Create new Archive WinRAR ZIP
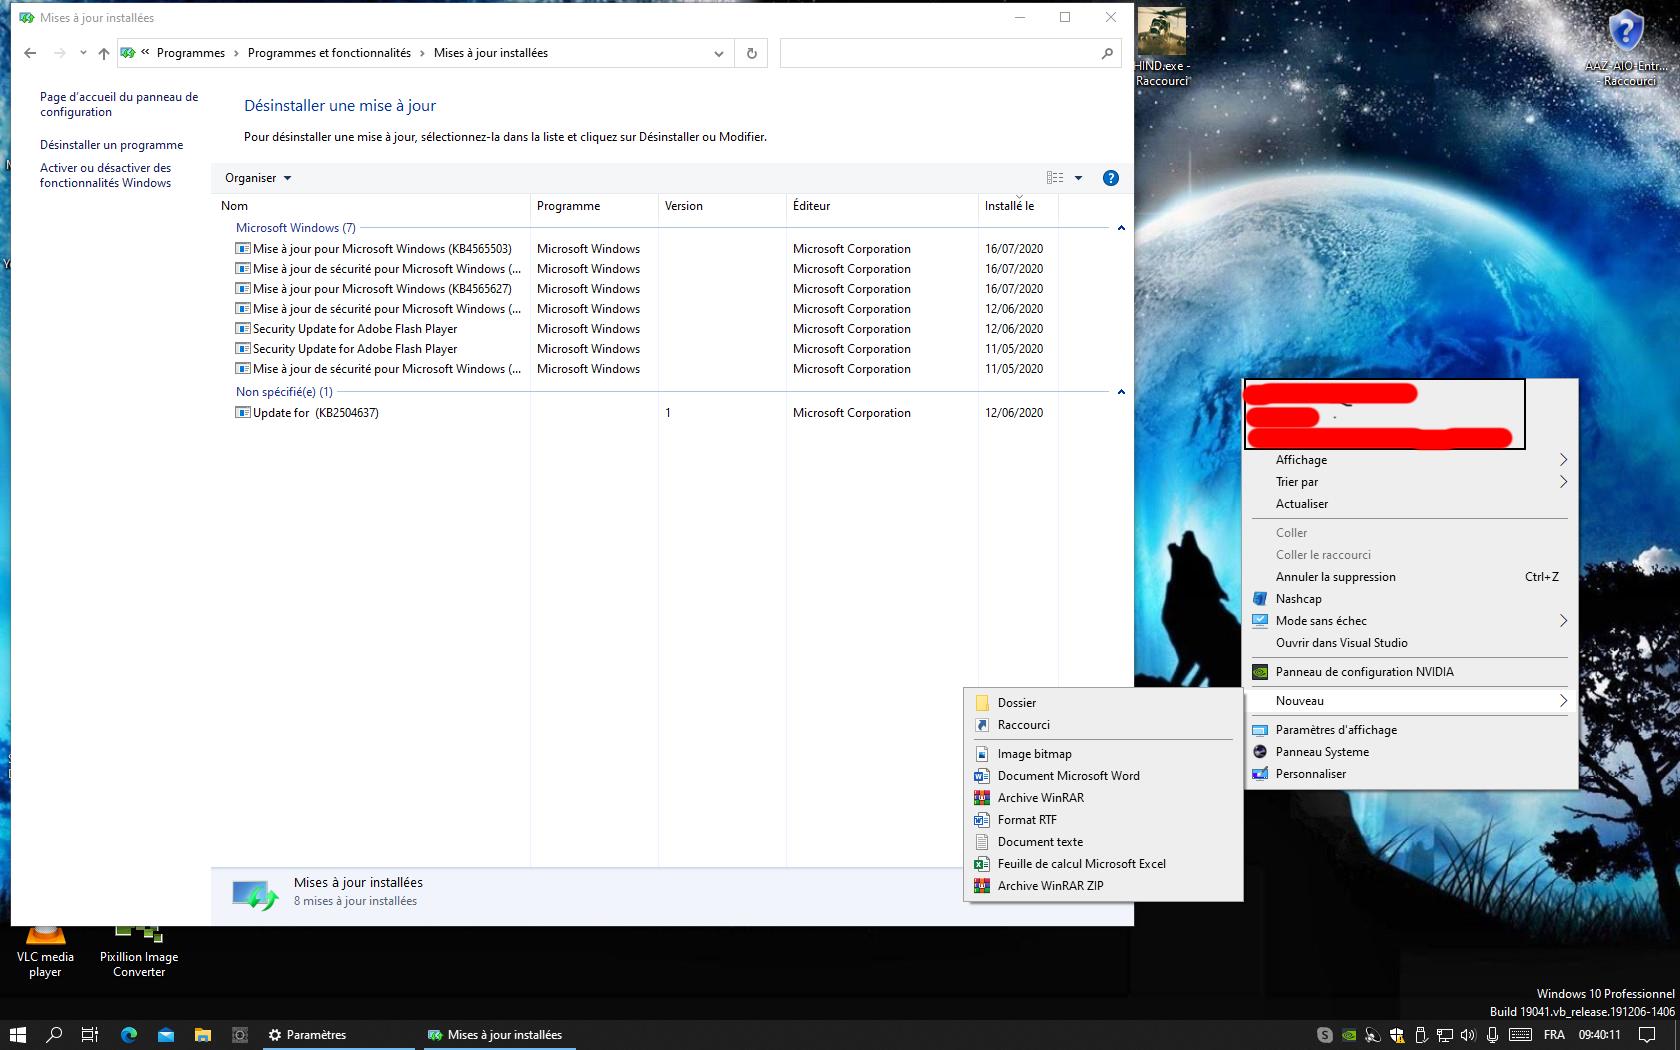1680x1050 pixels. (1103, 886)
